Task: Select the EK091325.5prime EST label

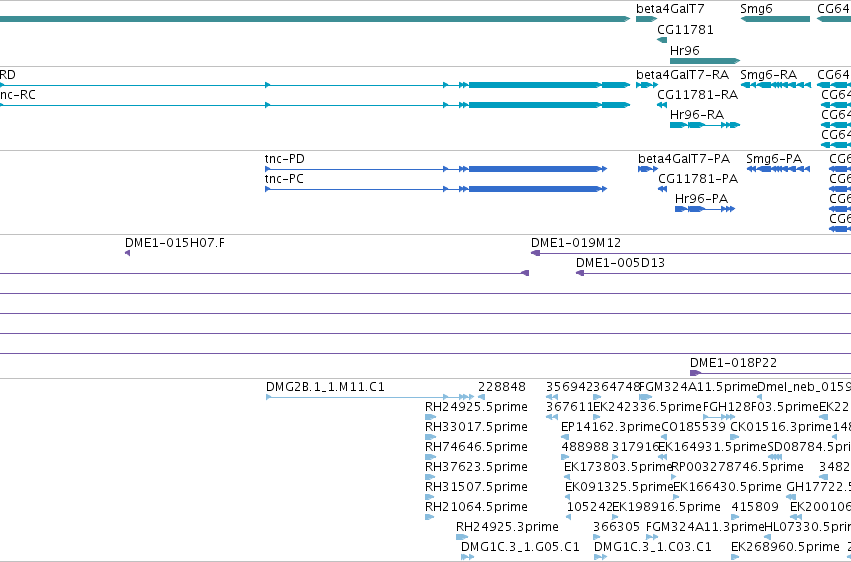Action: [619, 488]
